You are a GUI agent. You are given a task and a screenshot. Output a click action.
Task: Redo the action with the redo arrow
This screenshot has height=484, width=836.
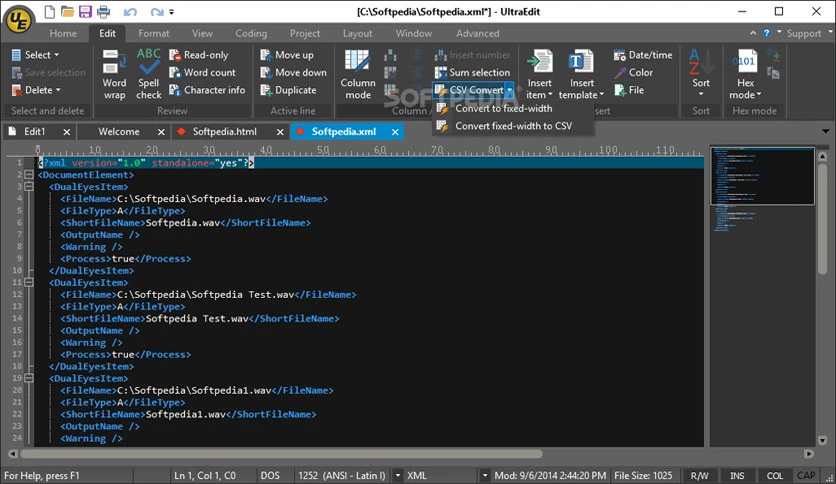tap(156, 11)
